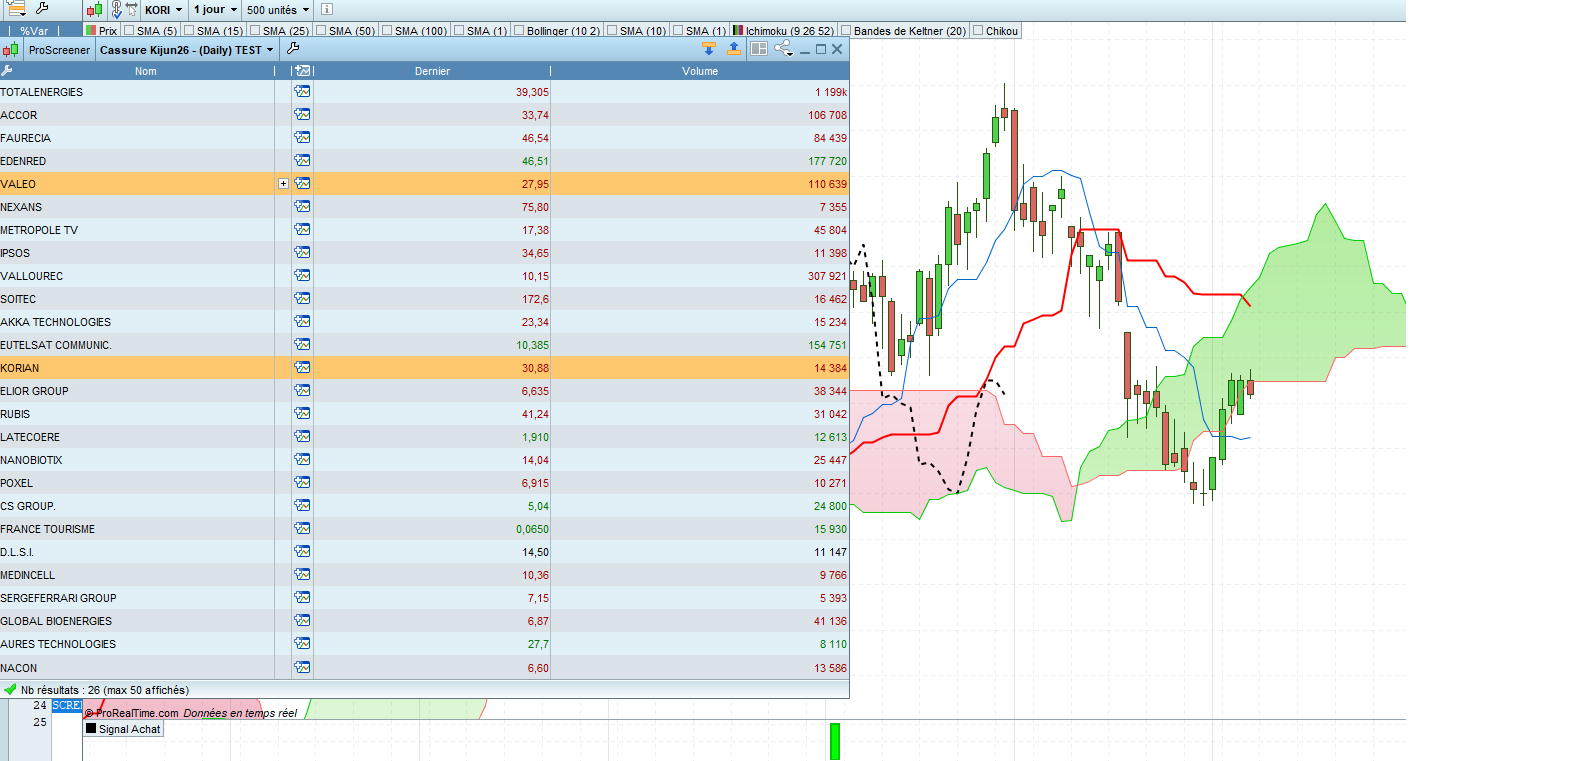Enable the SMA (15) indicator checkbox
The height and width of the screenshot is (761, 1581).
point(189,30)
